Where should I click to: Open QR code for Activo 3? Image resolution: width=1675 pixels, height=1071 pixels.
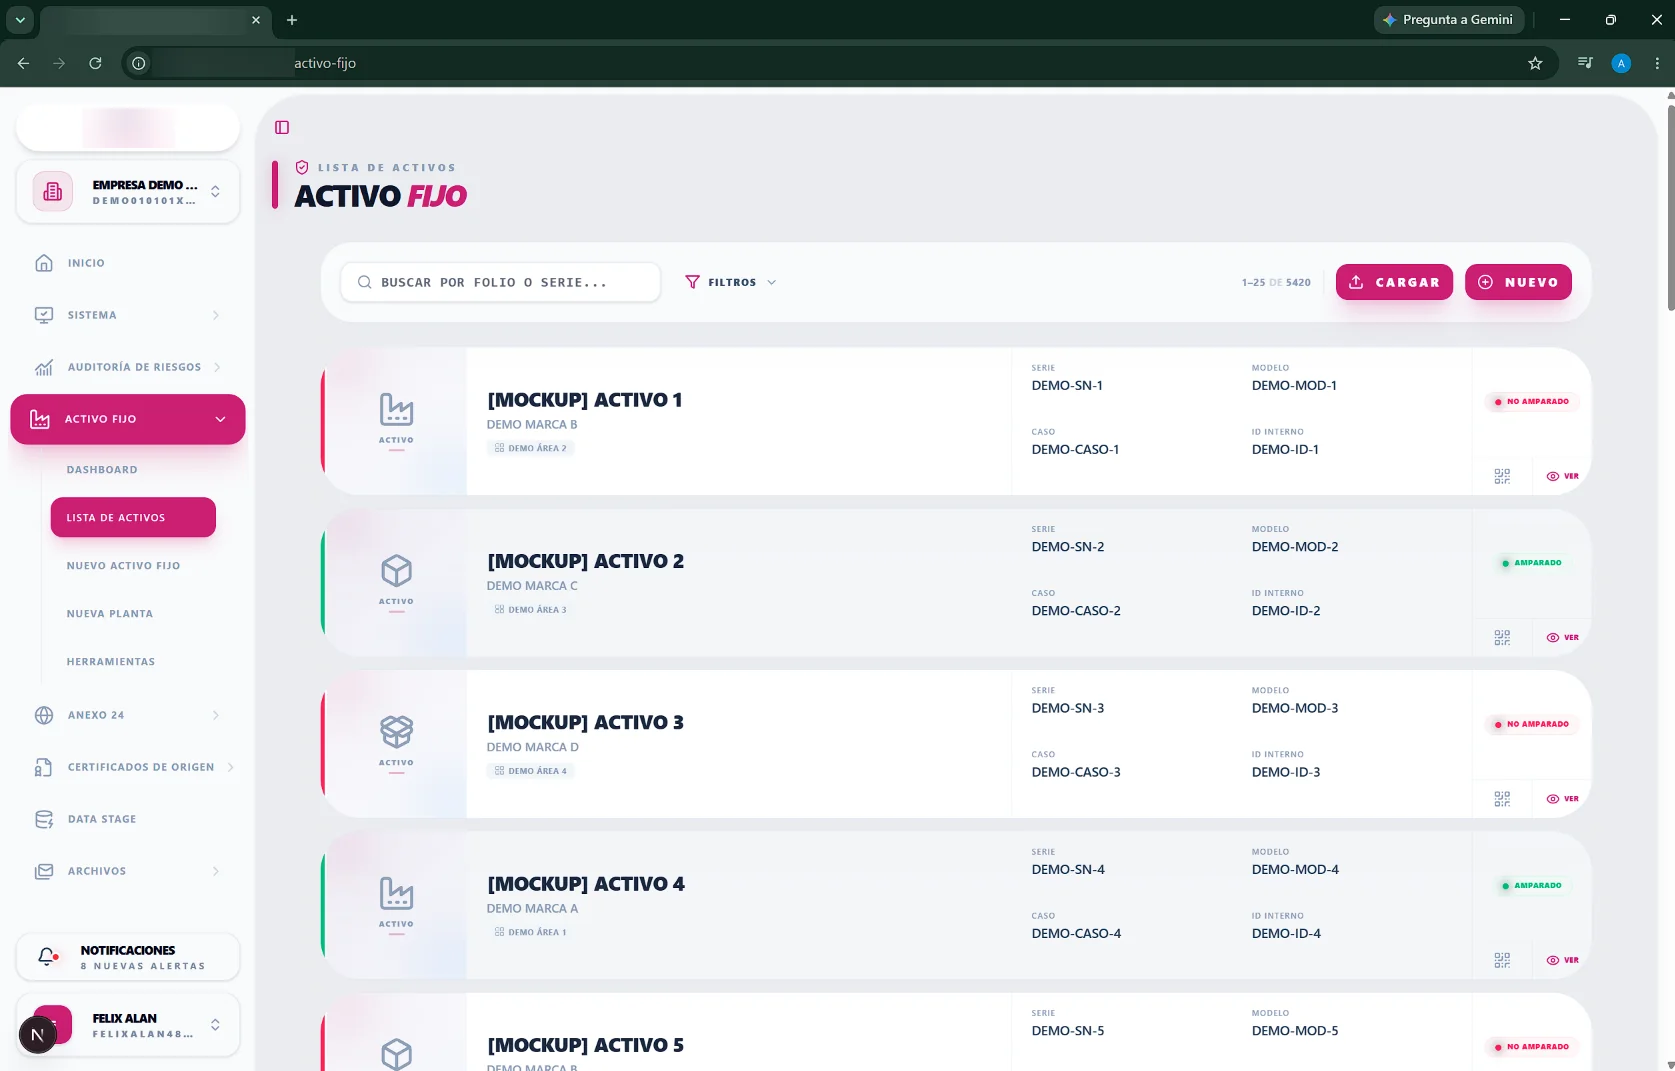click(1502, 799)
